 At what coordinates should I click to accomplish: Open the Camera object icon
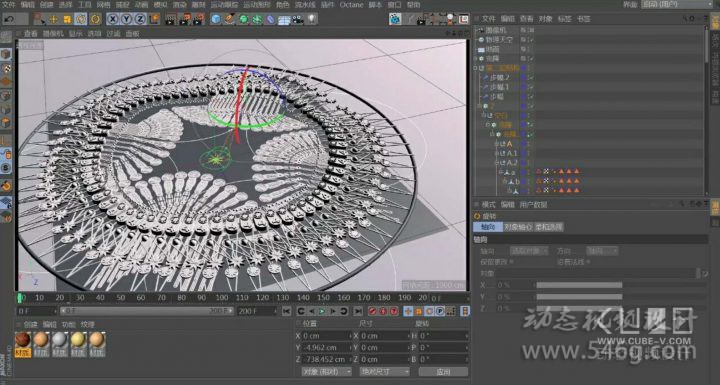pos(298,19)
